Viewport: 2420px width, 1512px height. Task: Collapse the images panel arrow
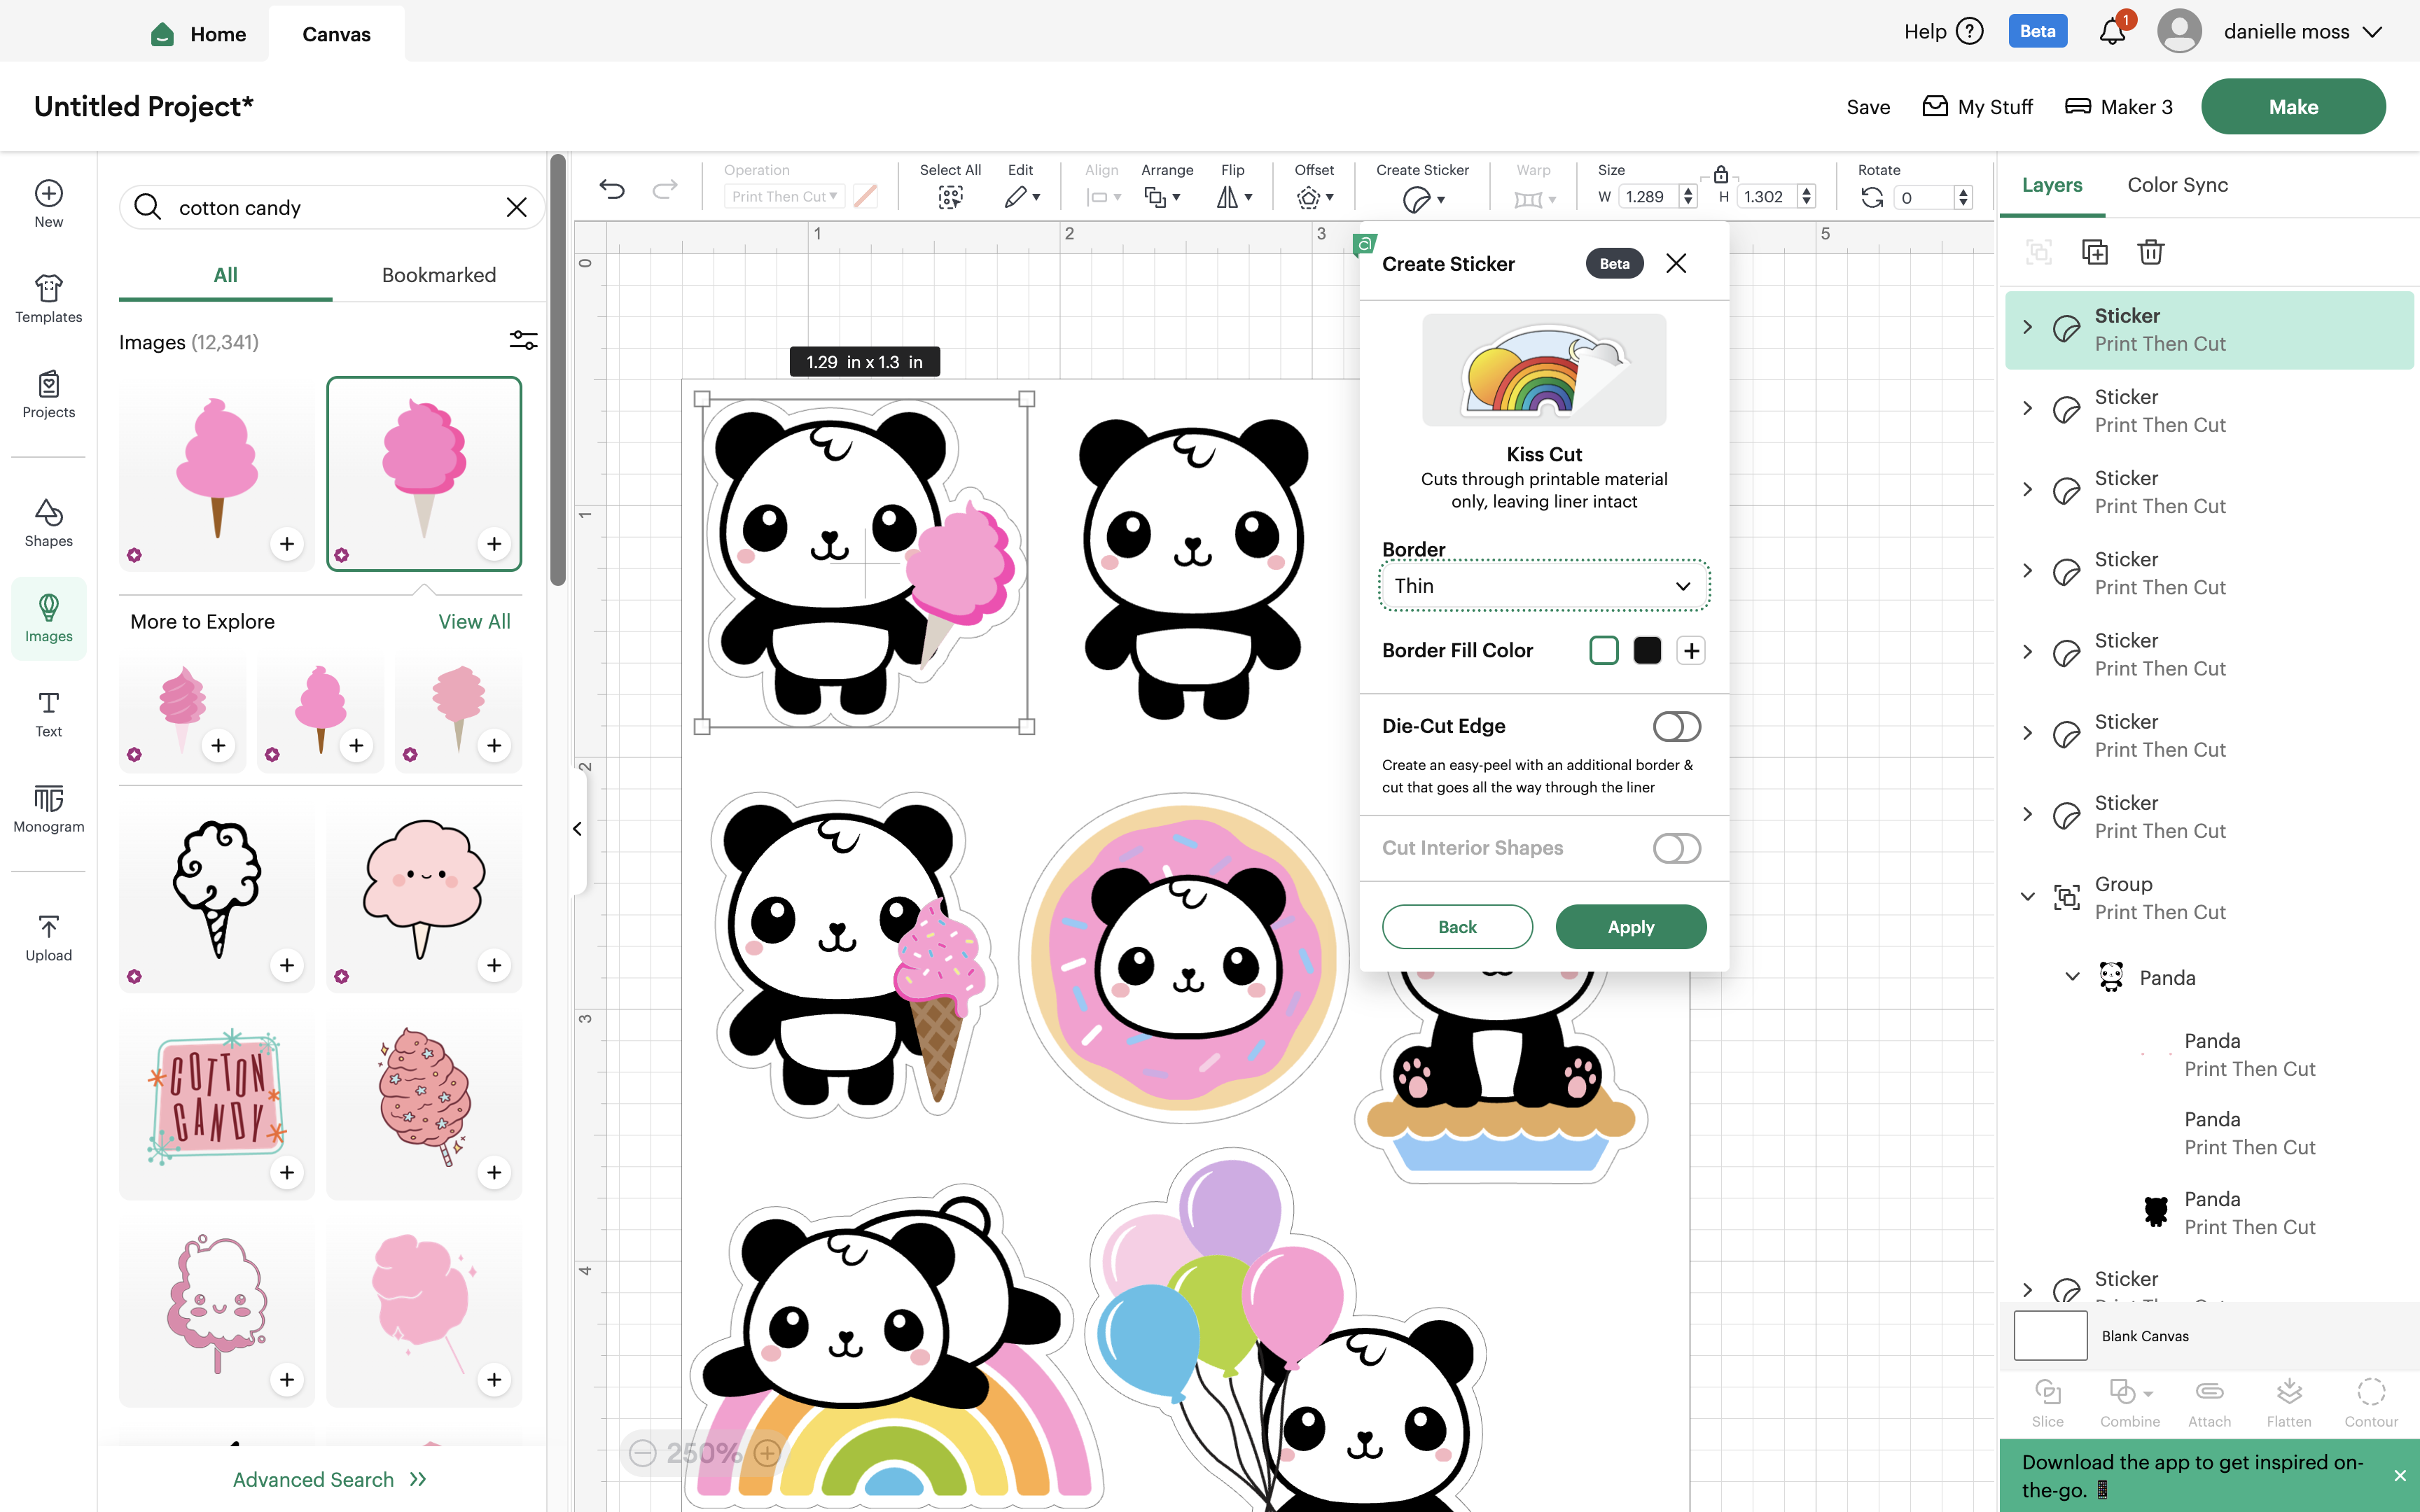point(577,828)
